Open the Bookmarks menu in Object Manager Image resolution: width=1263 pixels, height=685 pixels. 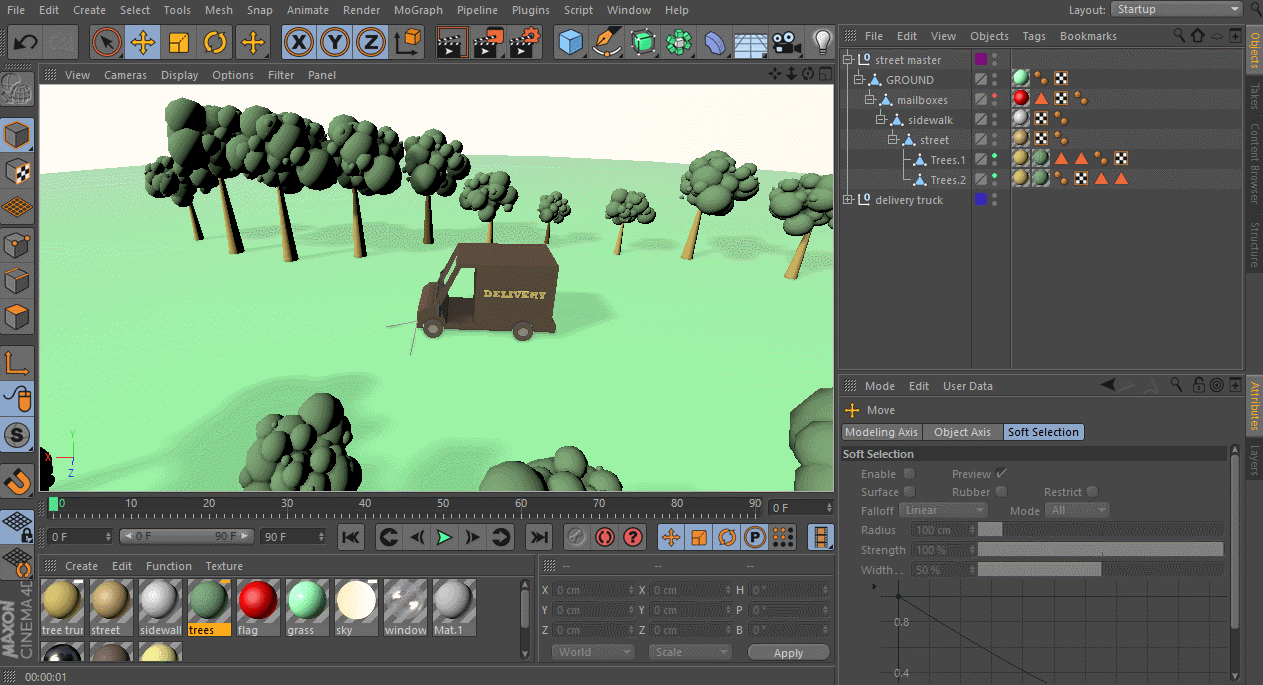(1088, 36)
